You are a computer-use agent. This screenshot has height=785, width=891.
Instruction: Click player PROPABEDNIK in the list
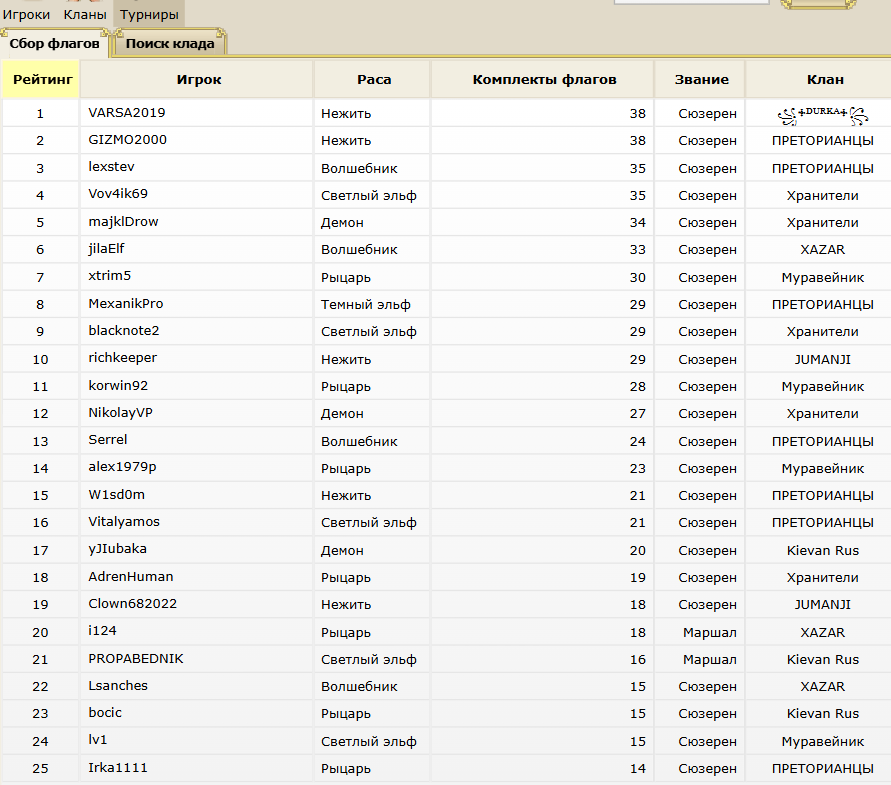[x=136, y=658]
